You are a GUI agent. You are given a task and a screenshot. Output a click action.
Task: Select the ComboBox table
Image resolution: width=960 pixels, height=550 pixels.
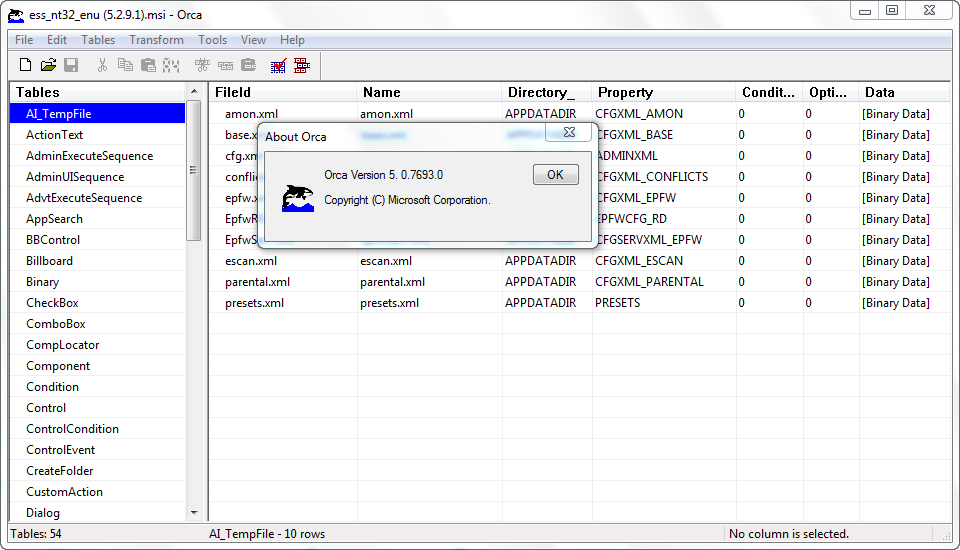(x=97, y=324)
